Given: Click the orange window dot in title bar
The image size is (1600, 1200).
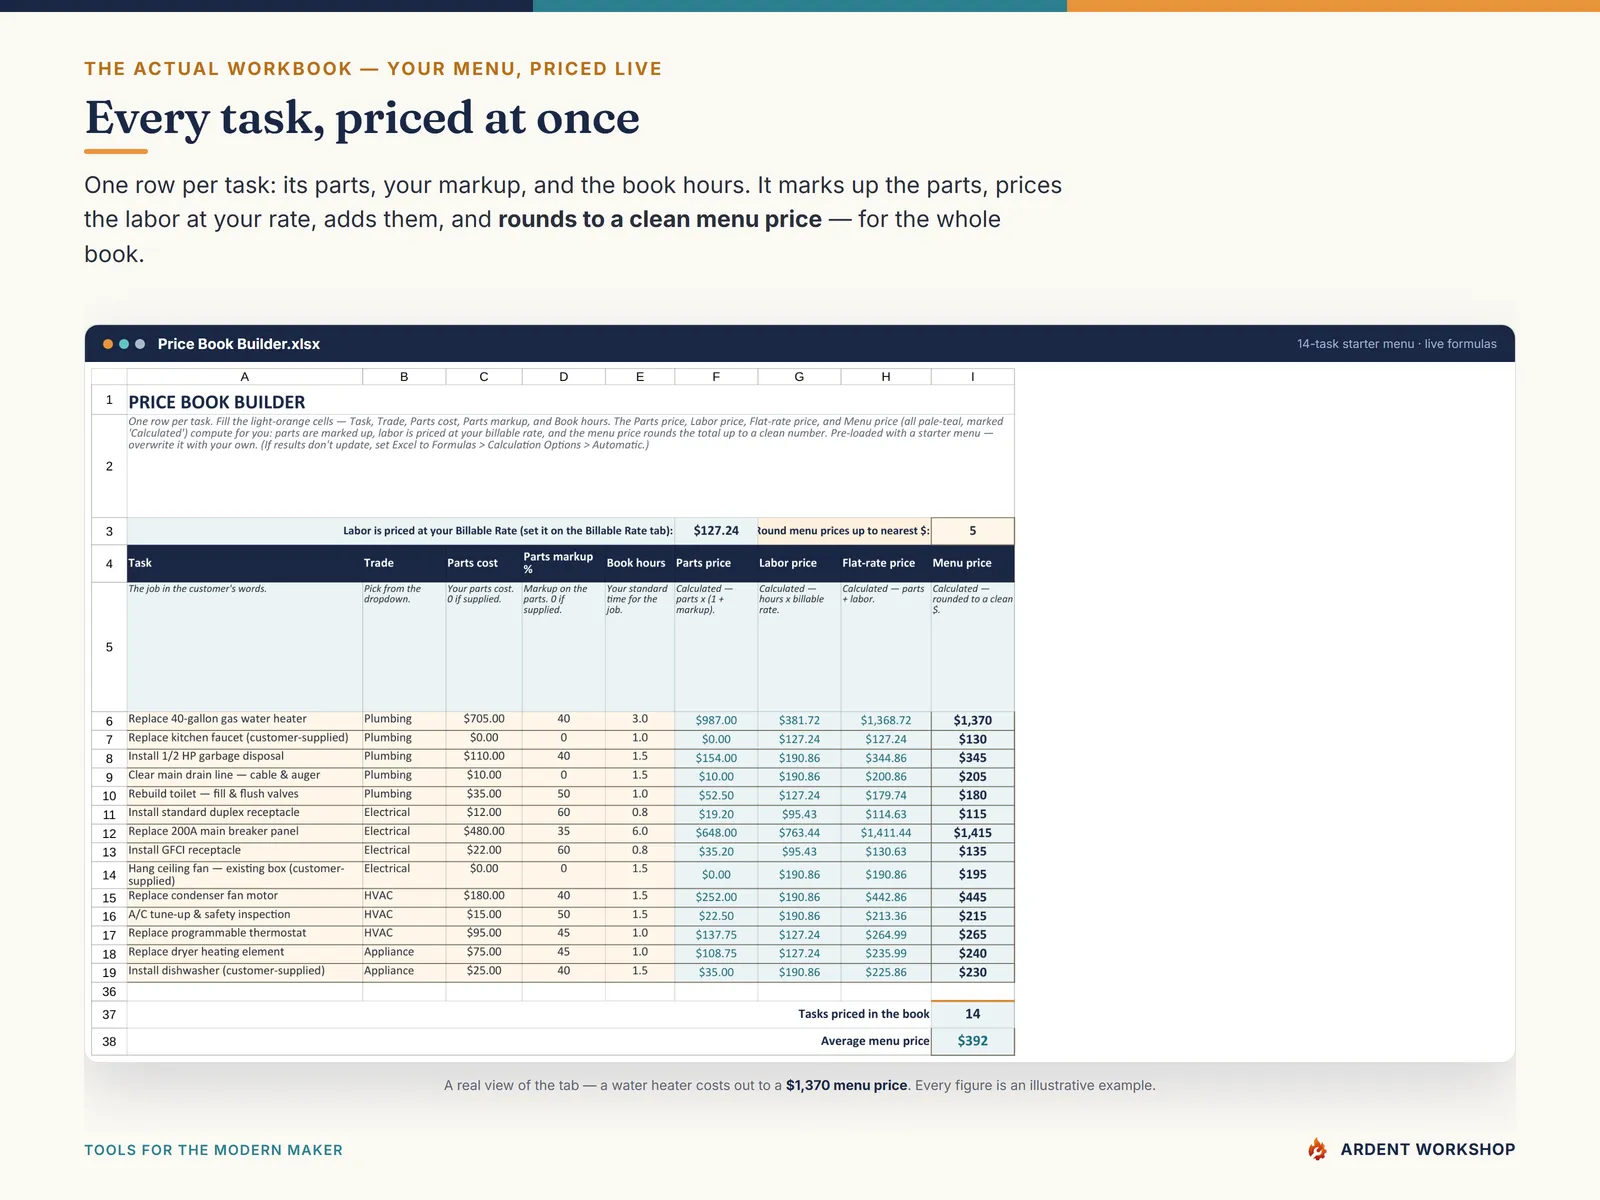Looking at the screenshot, I should click(108, 344).
